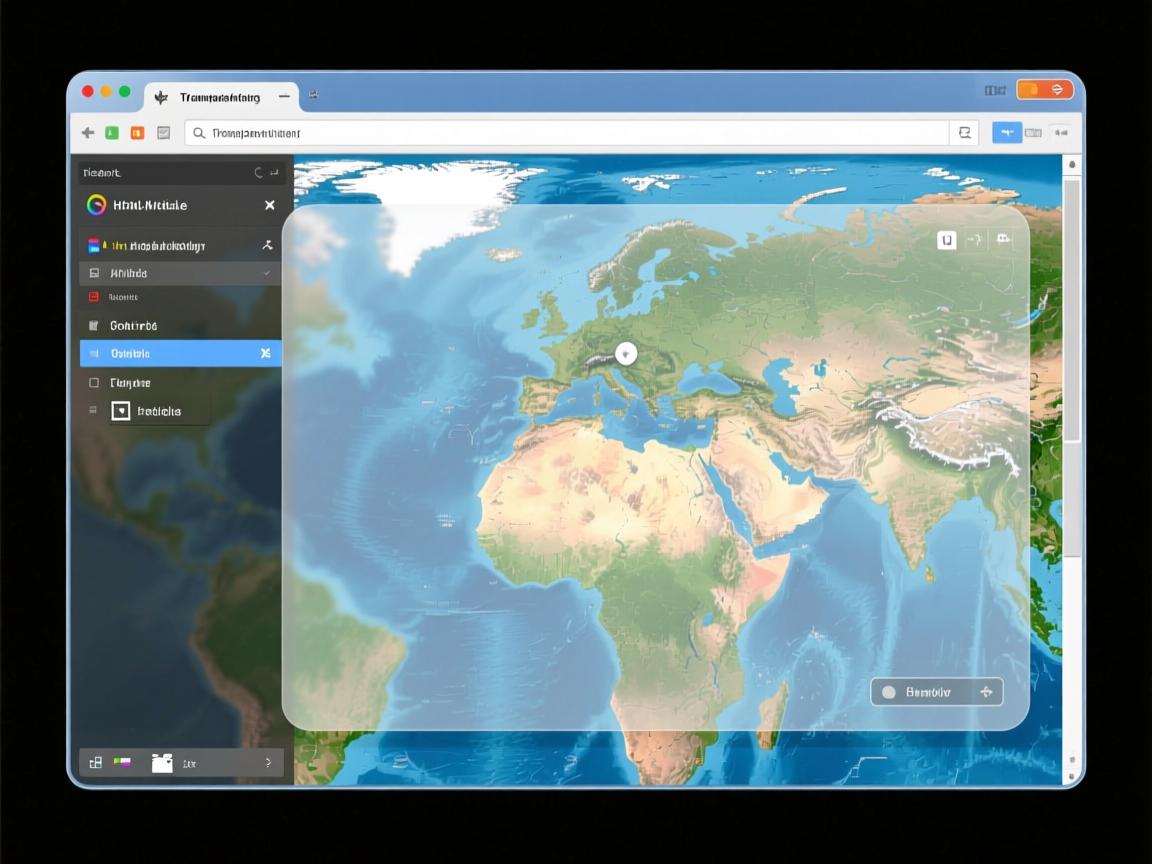
Task: Click the icon at right end of address bar
Action: pos(964,133)
